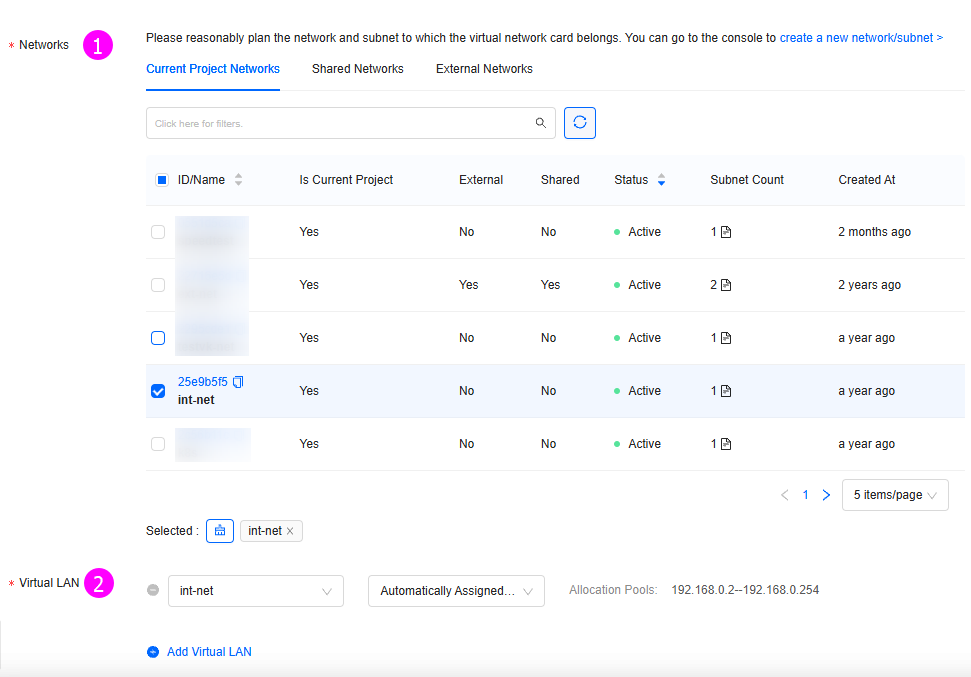The width and height of the screenshot is (971, 677).
Task: Go to previous page of networks
Action: [x=785, y=495]
